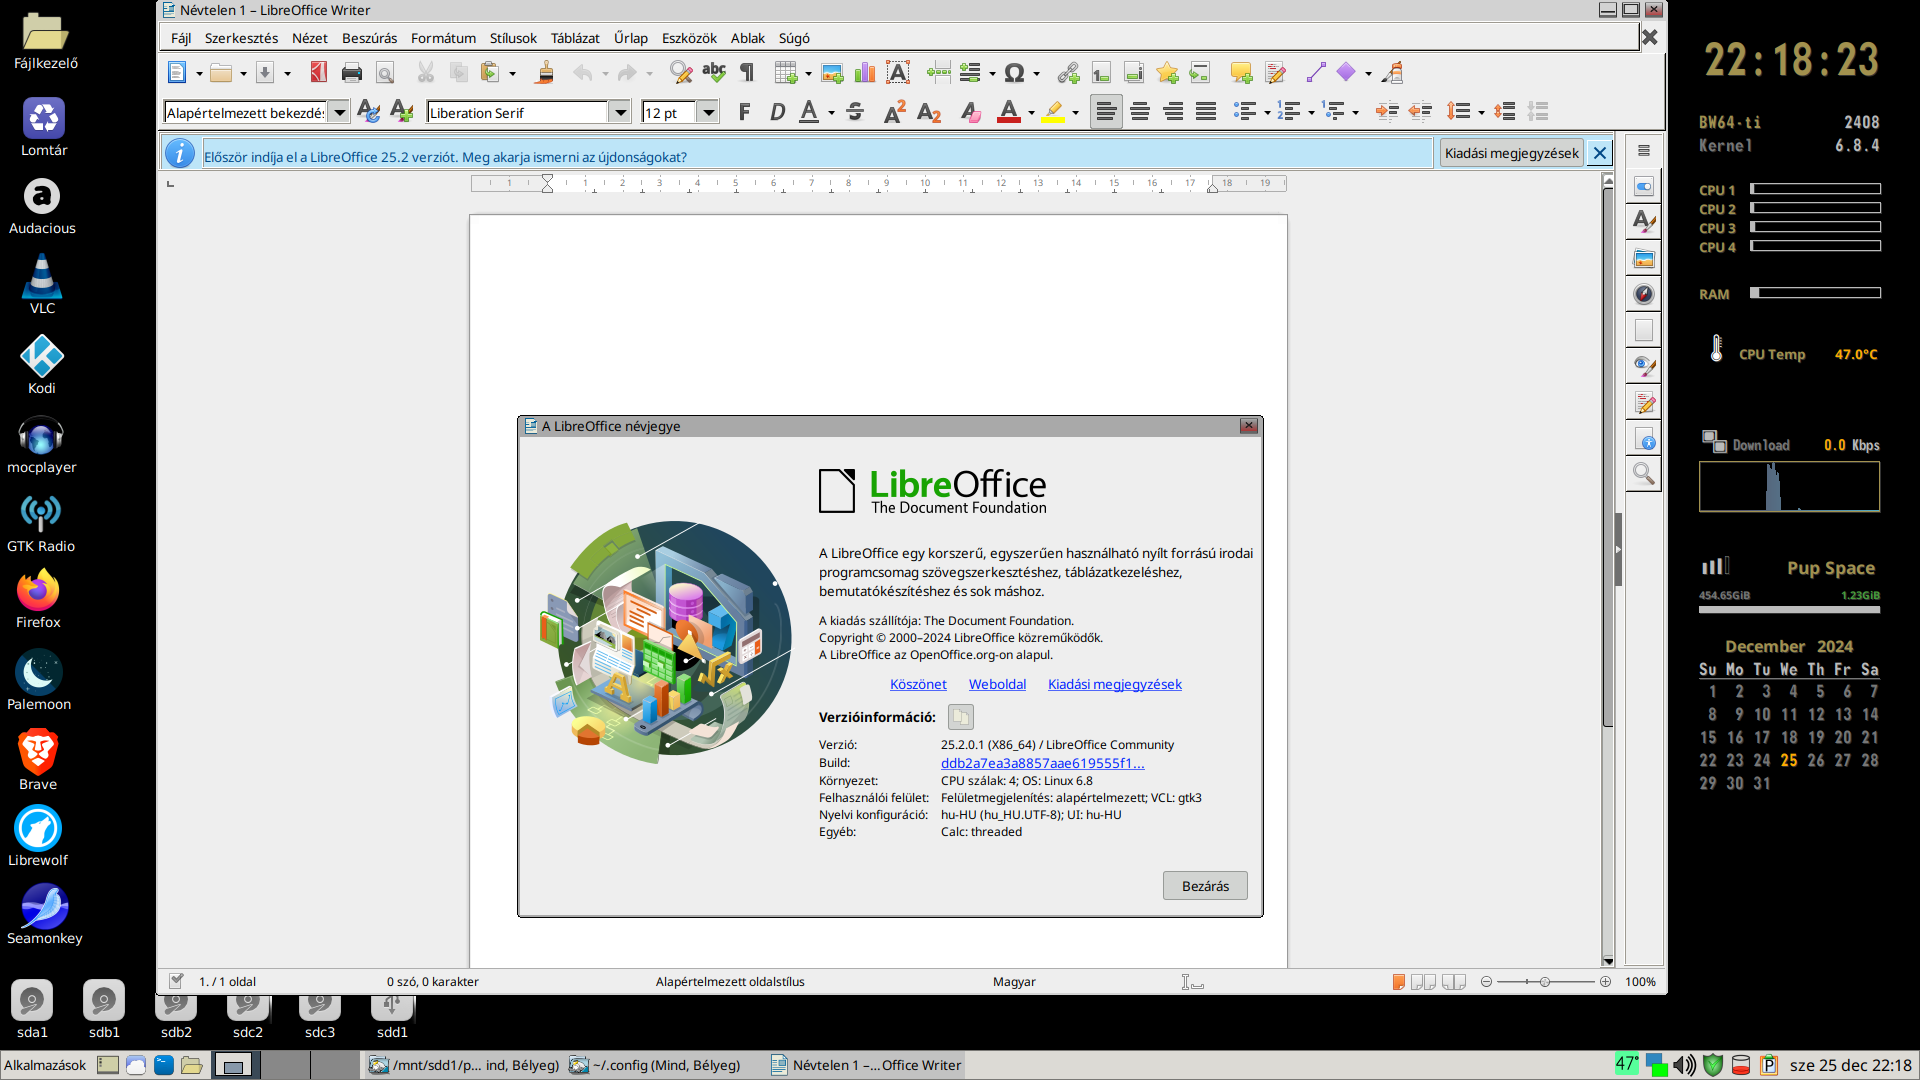The image size is (1920, 1080).
Task: Click the Cut scissors icon
Action: (x=426, y=73)
